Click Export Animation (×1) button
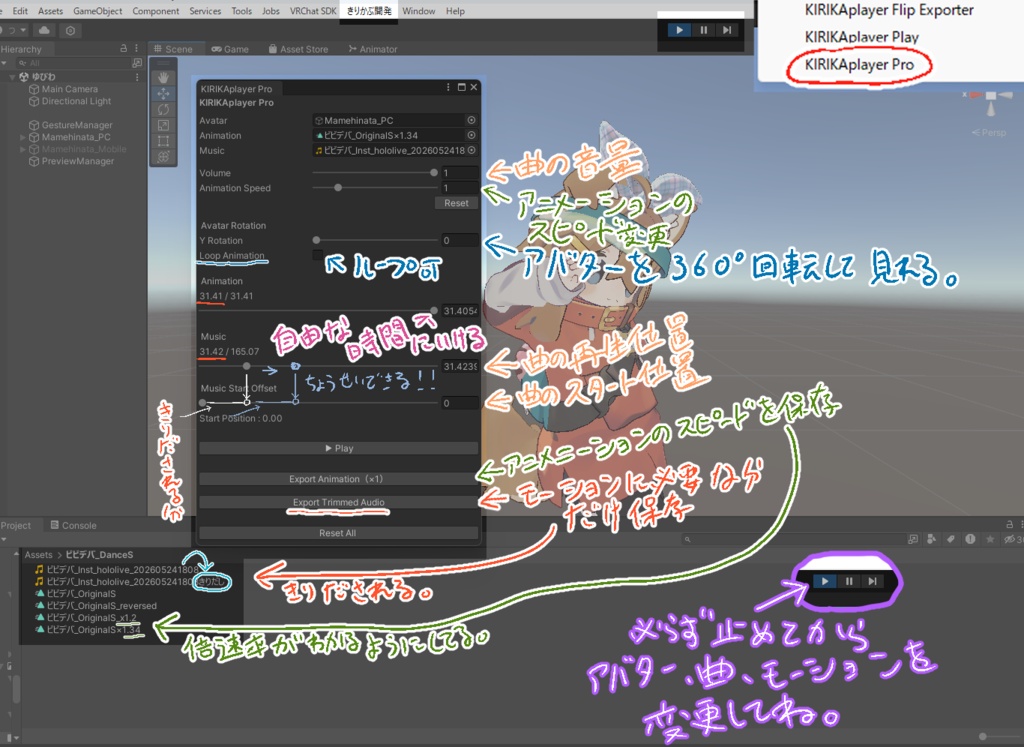This screenshot has height=747, width=1024. pos(338,479)
